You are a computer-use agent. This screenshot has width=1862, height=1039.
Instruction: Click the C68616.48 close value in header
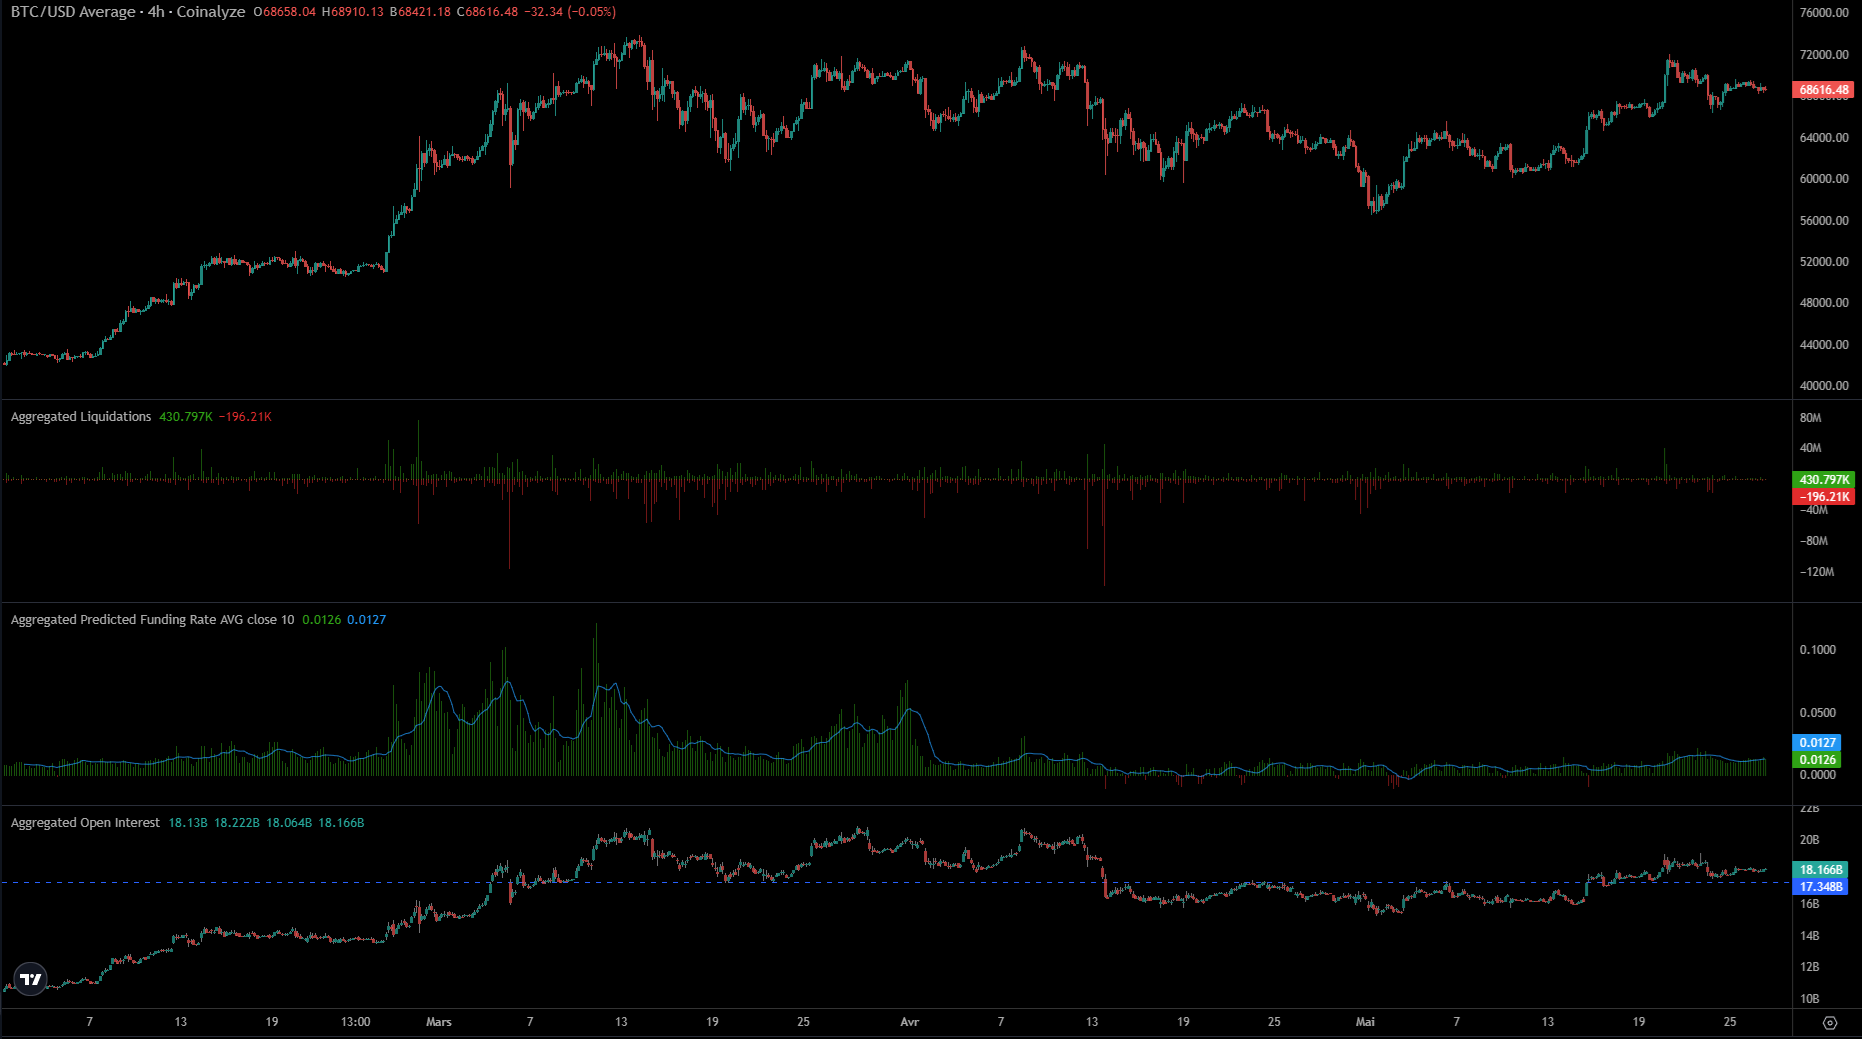pos(487,12)
